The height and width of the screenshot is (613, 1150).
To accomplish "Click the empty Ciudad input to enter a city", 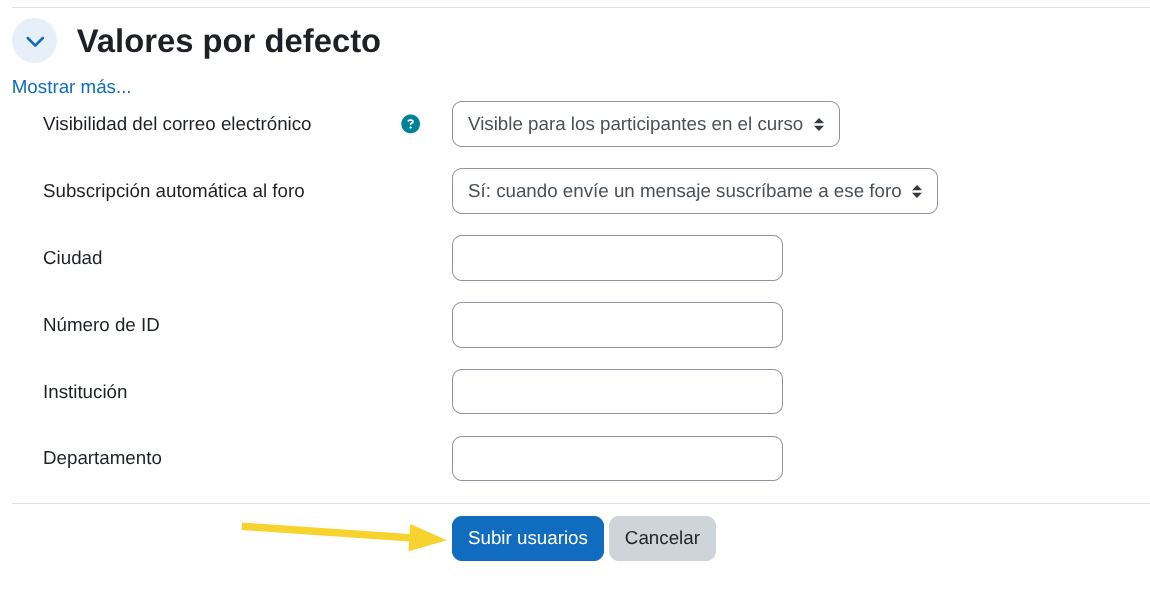I will (617, 258).
